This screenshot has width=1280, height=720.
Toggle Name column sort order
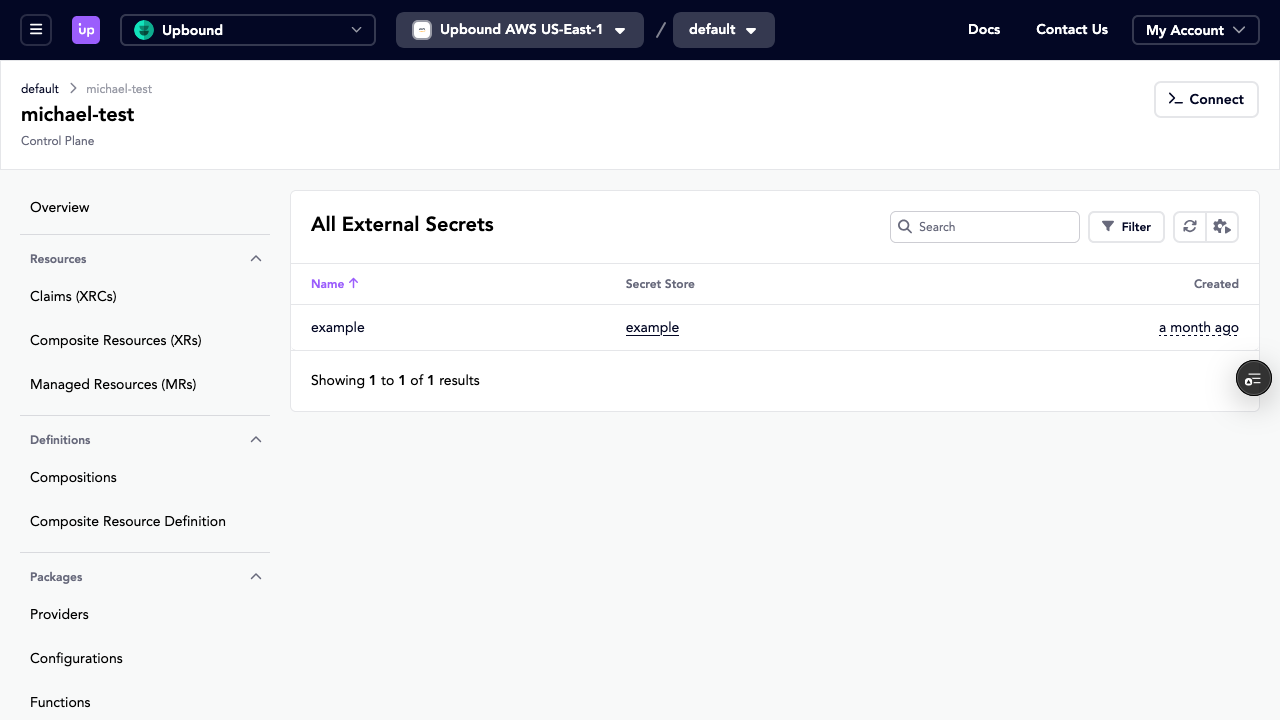click(x=334, y=283)
